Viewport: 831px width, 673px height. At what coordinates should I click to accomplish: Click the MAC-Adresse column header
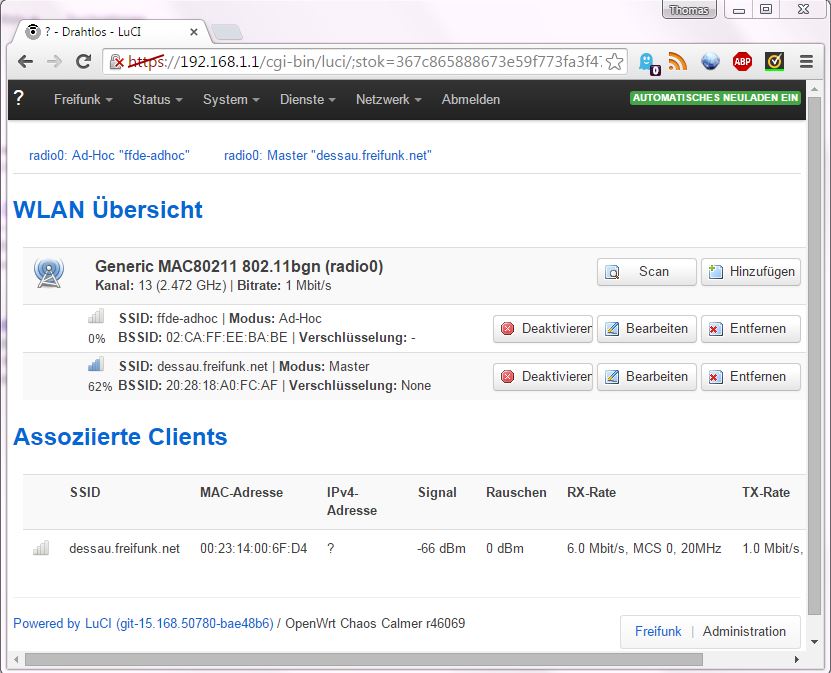coord(241,492)
